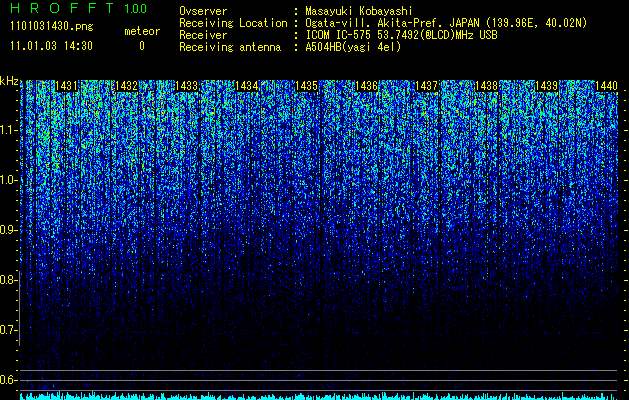This screenshot has width=629, height=400.
Task: Click the kHz axis unit label
Action: pyautogui.click(x=10, y=82)
